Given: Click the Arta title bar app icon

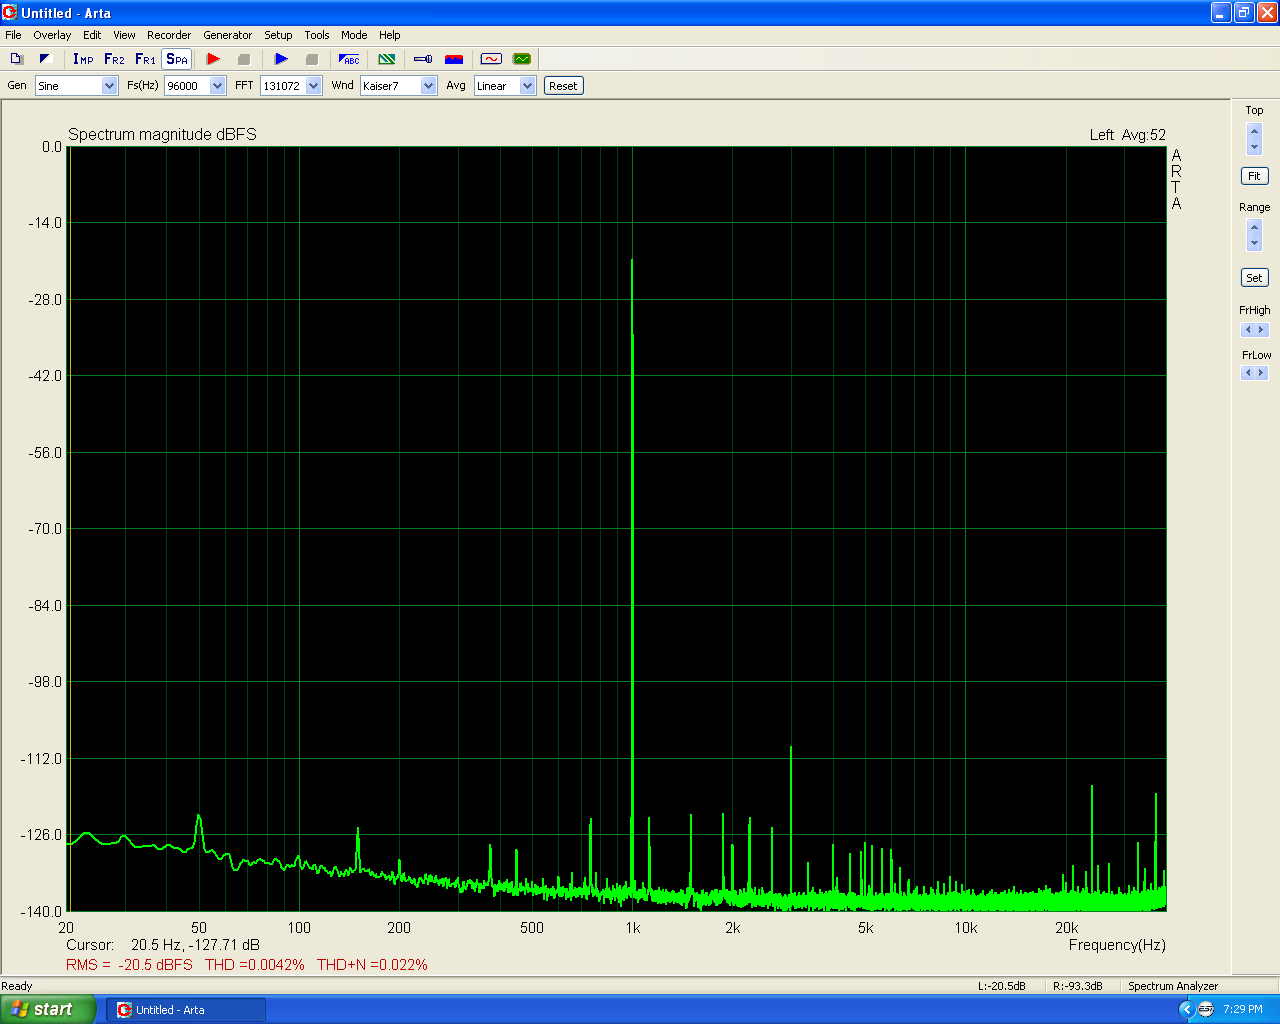Looking at the screenshot, I should (x=10, y=13).
